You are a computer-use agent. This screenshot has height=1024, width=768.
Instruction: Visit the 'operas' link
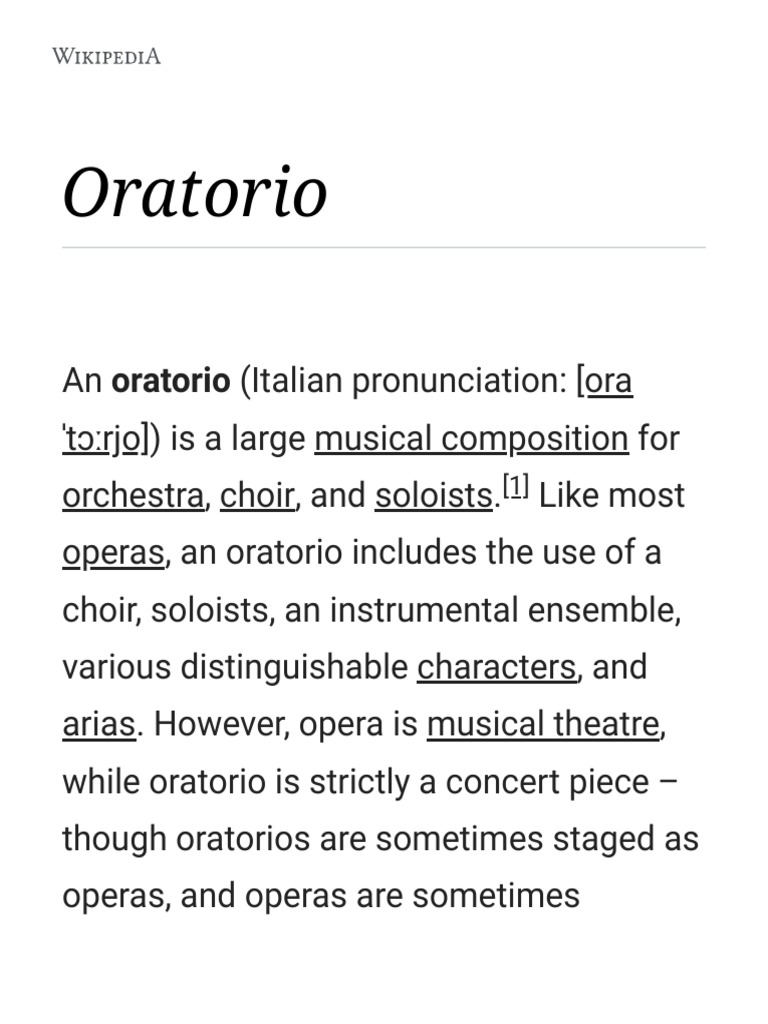[x=113, y=553]
